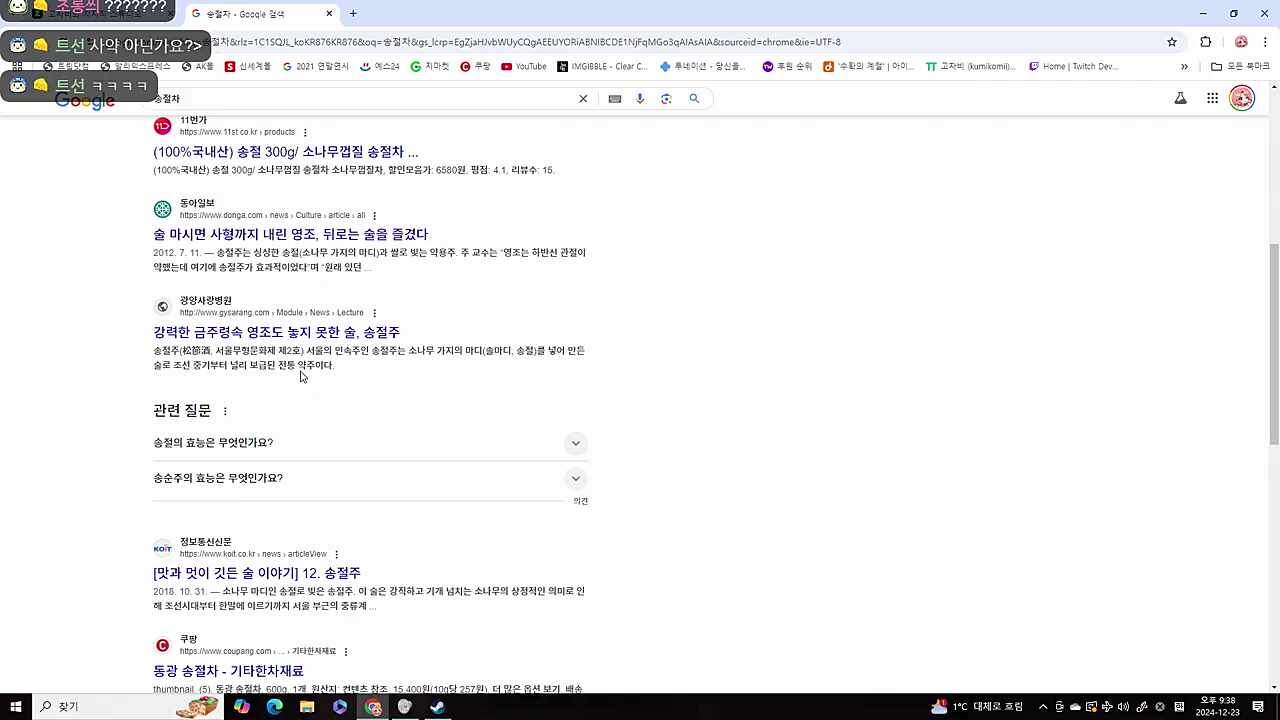Open the 모든 북마크 folder
This screenshot has width=1280, height=720.
point(1240,66)
